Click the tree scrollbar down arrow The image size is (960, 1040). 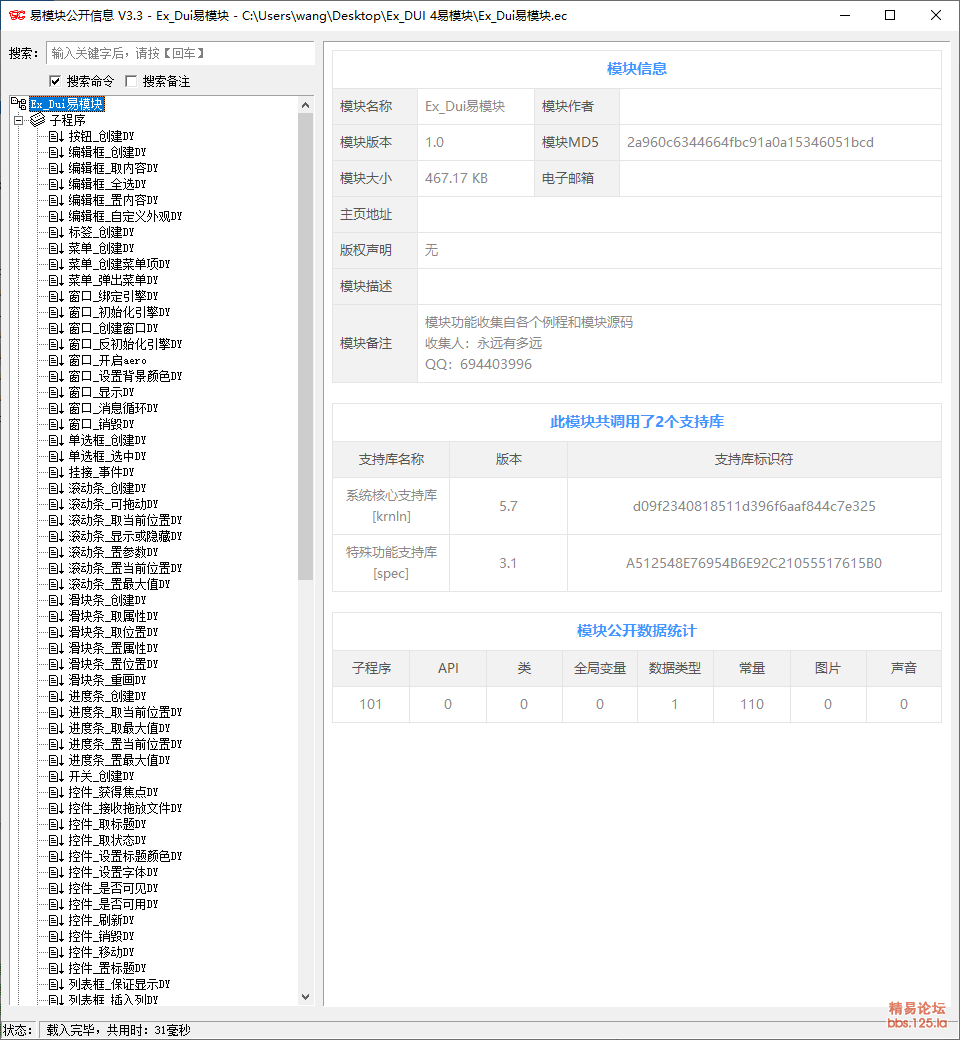(306, 997)
